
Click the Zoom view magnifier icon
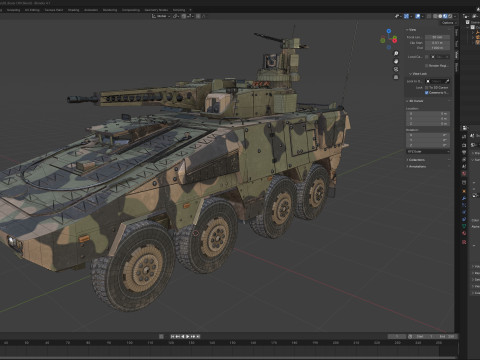click(396, 53)
